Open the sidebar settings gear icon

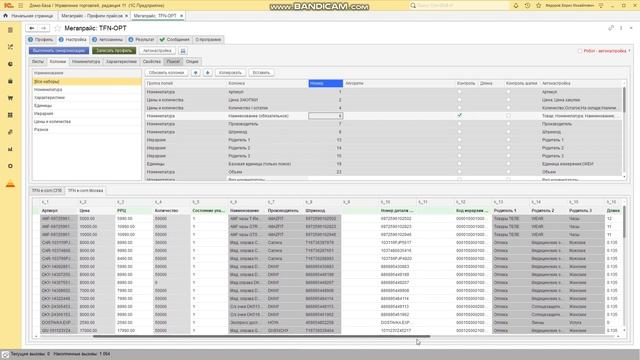pos(11,166)
